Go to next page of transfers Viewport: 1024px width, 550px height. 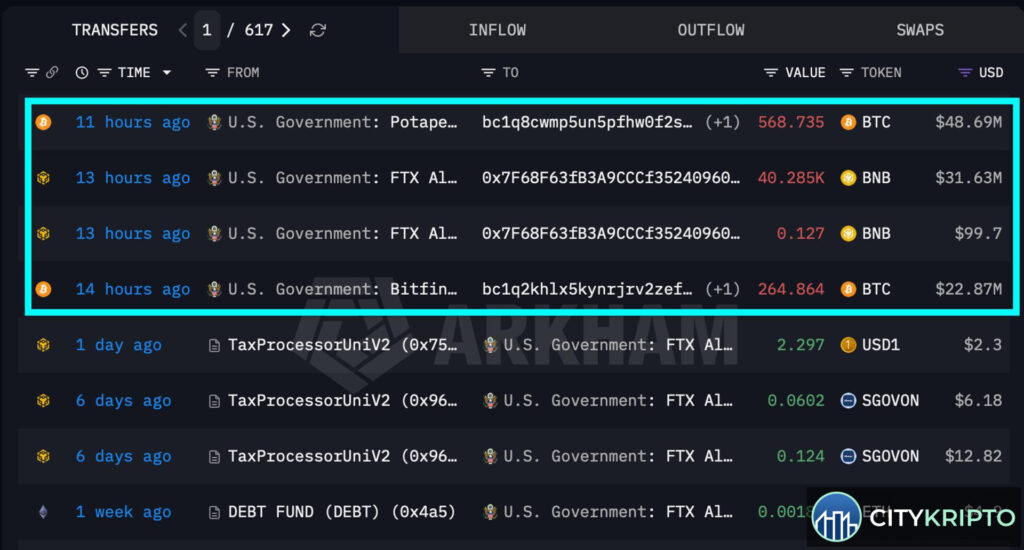pyautogui.click(x=286, y=30)
